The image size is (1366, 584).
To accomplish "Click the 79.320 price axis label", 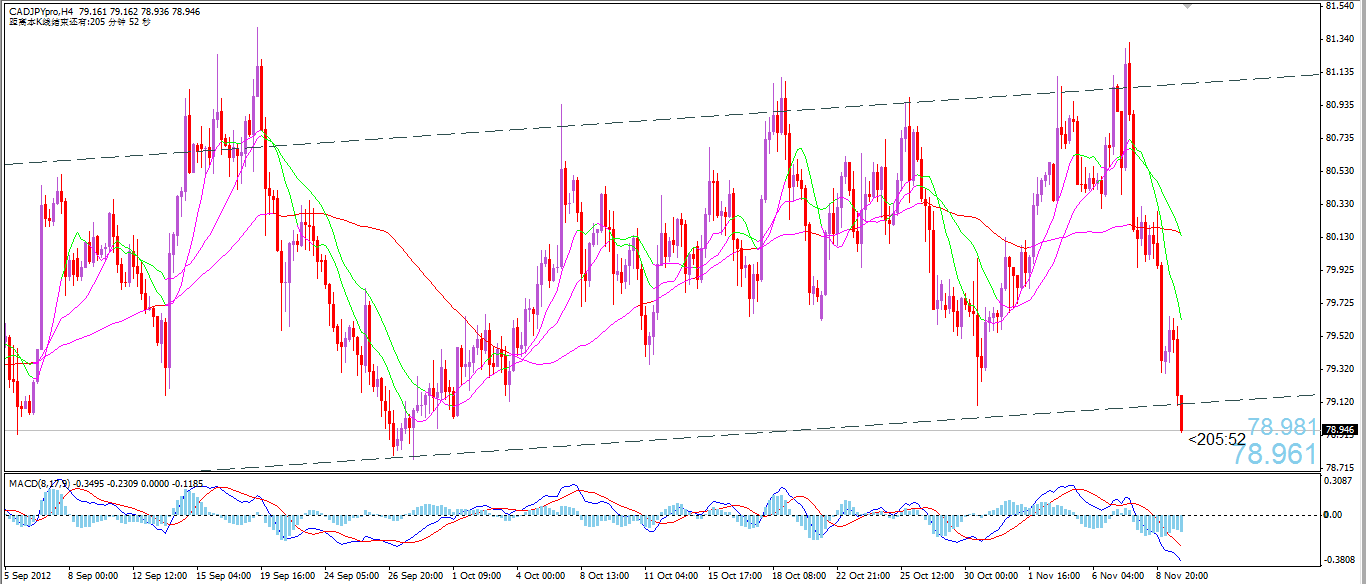I will pyautogui.click(x=1340, y=369).
